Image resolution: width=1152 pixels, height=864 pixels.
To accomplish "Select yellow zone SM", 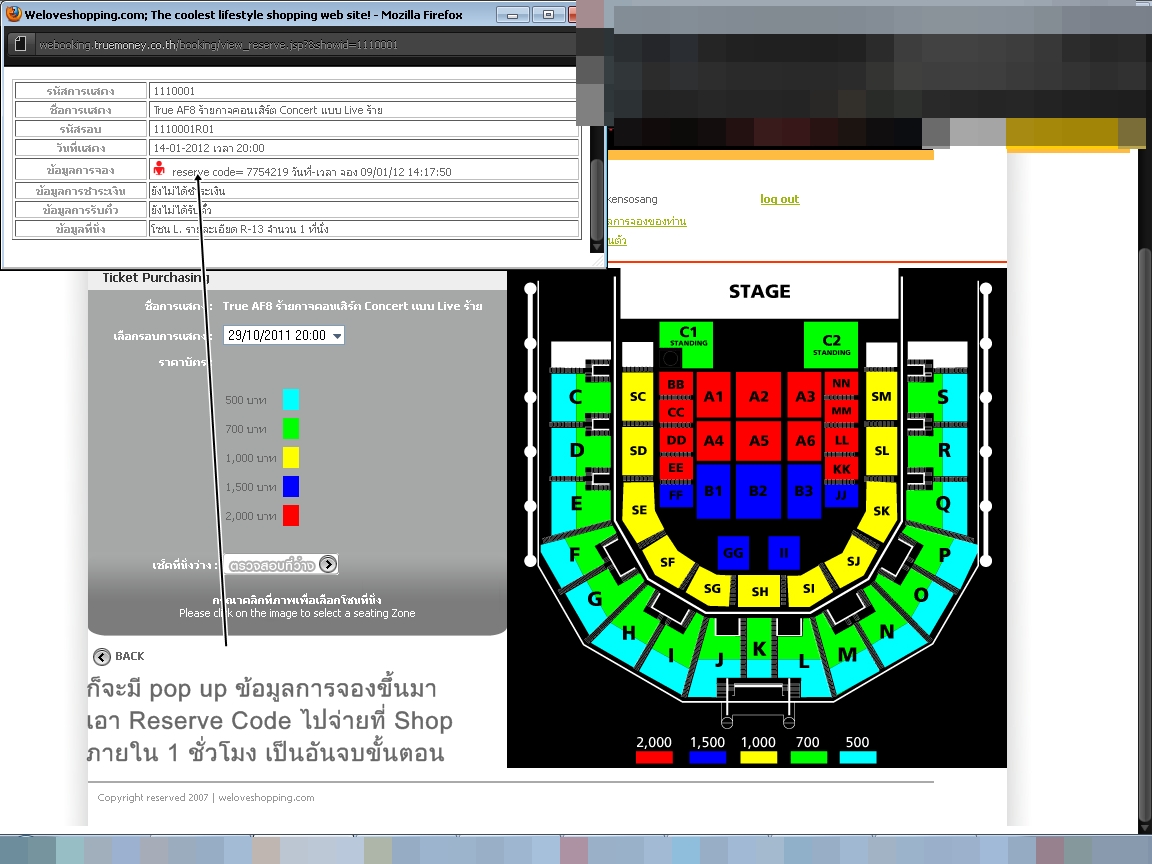I will coord(881,396).
